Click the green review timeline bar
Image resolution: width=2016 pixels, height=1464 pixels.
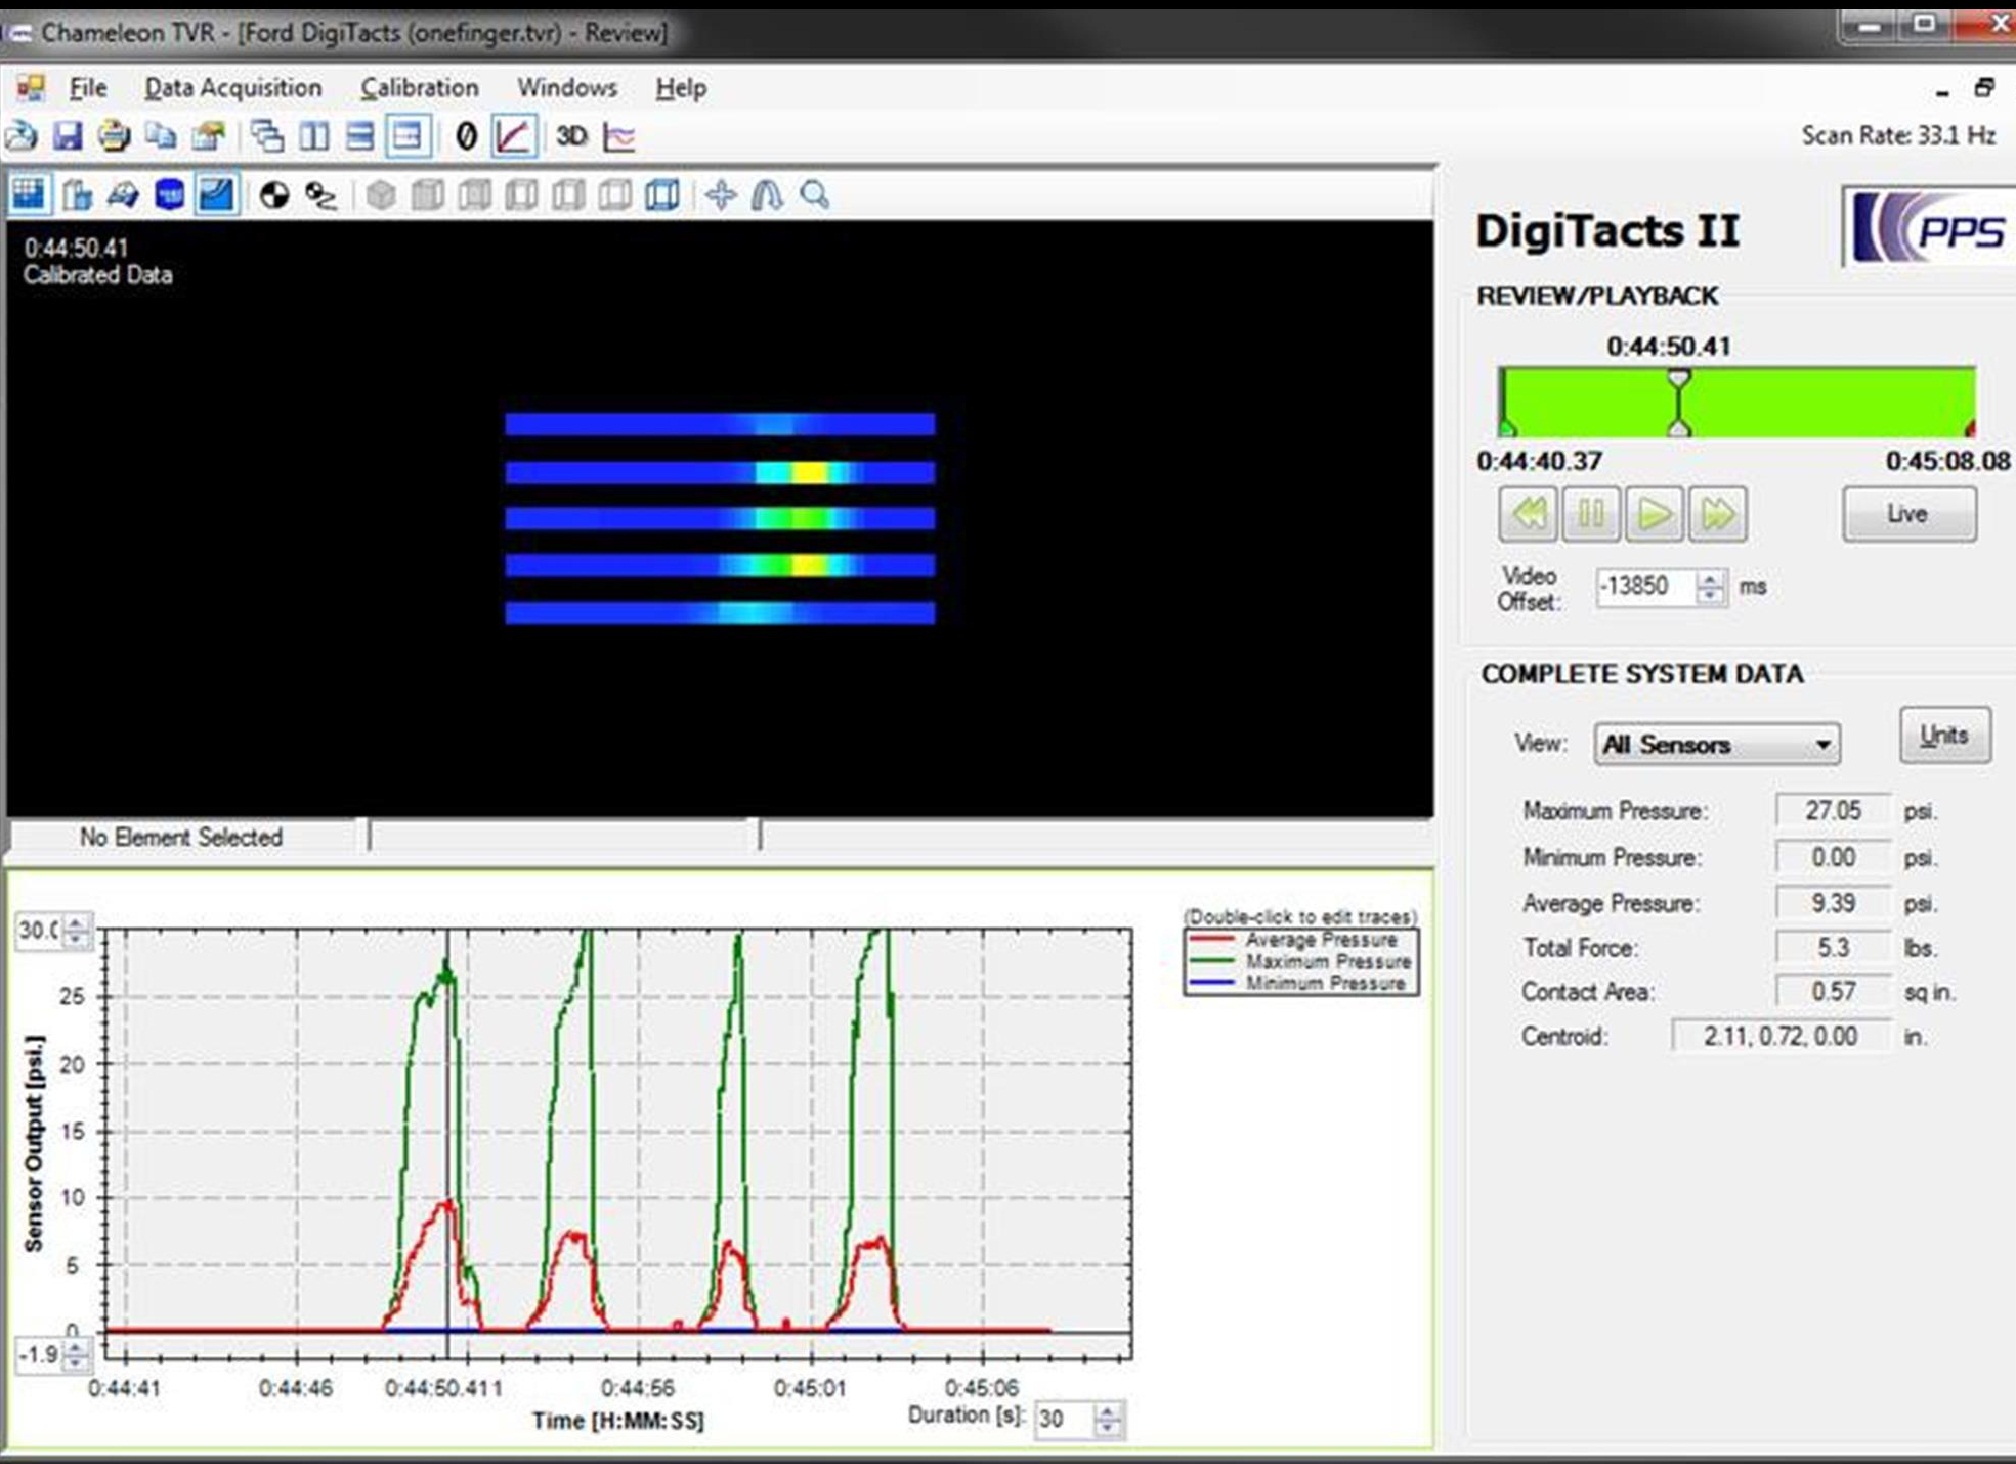click(1737, 402)
